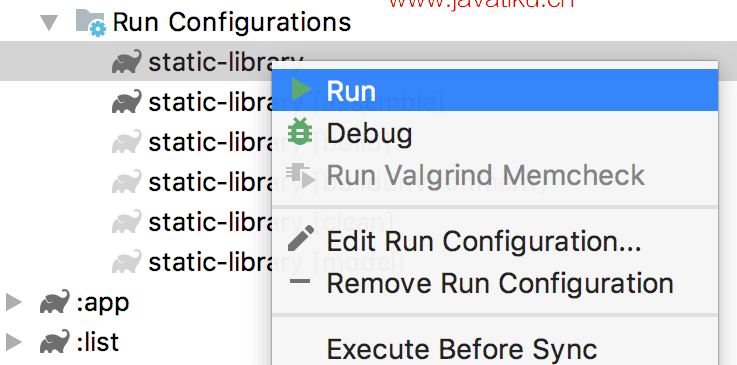The height and width of the screenshot is (365, 737).
Task: Click the green Run play icon
Action: point(301,89)
